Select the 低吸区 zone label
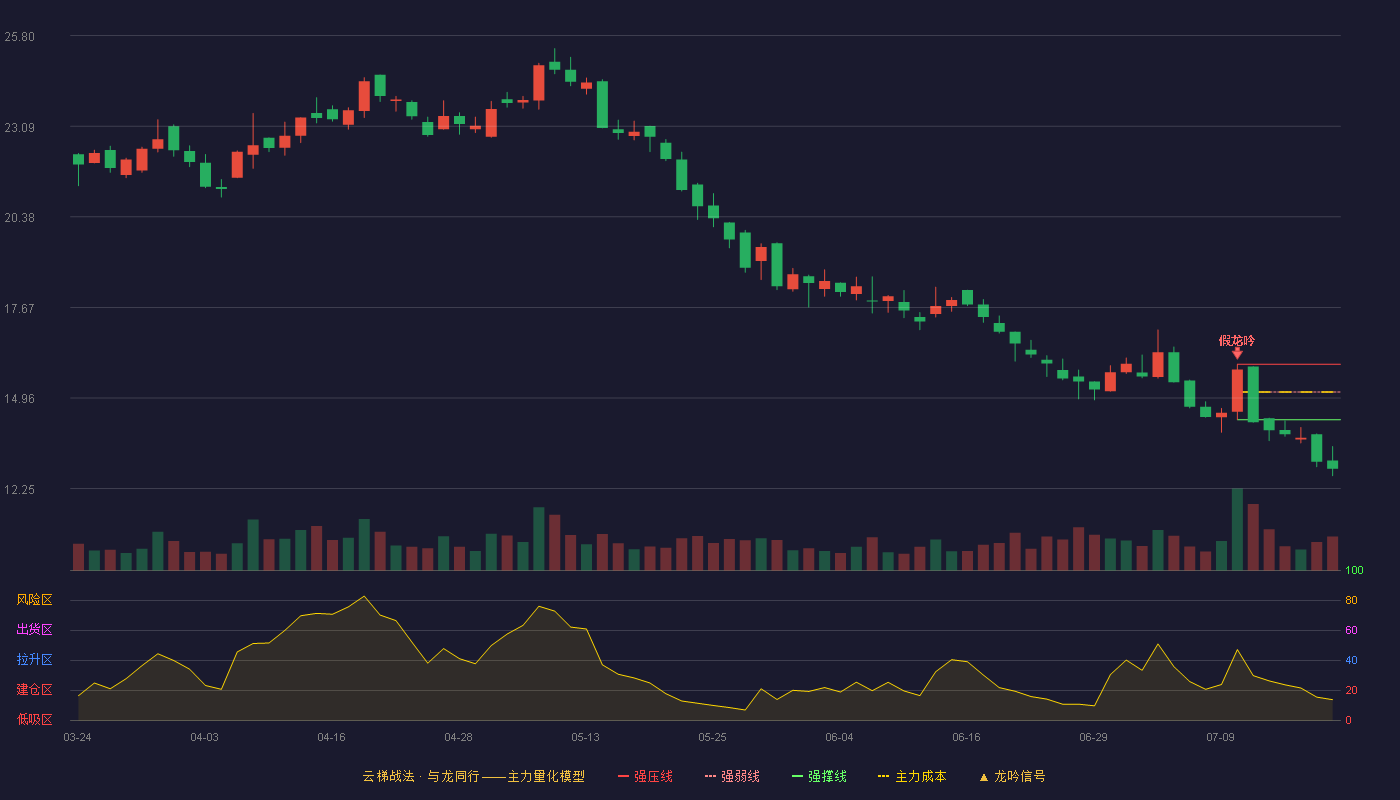1400x800 pixels. click(x=34, y=719)
